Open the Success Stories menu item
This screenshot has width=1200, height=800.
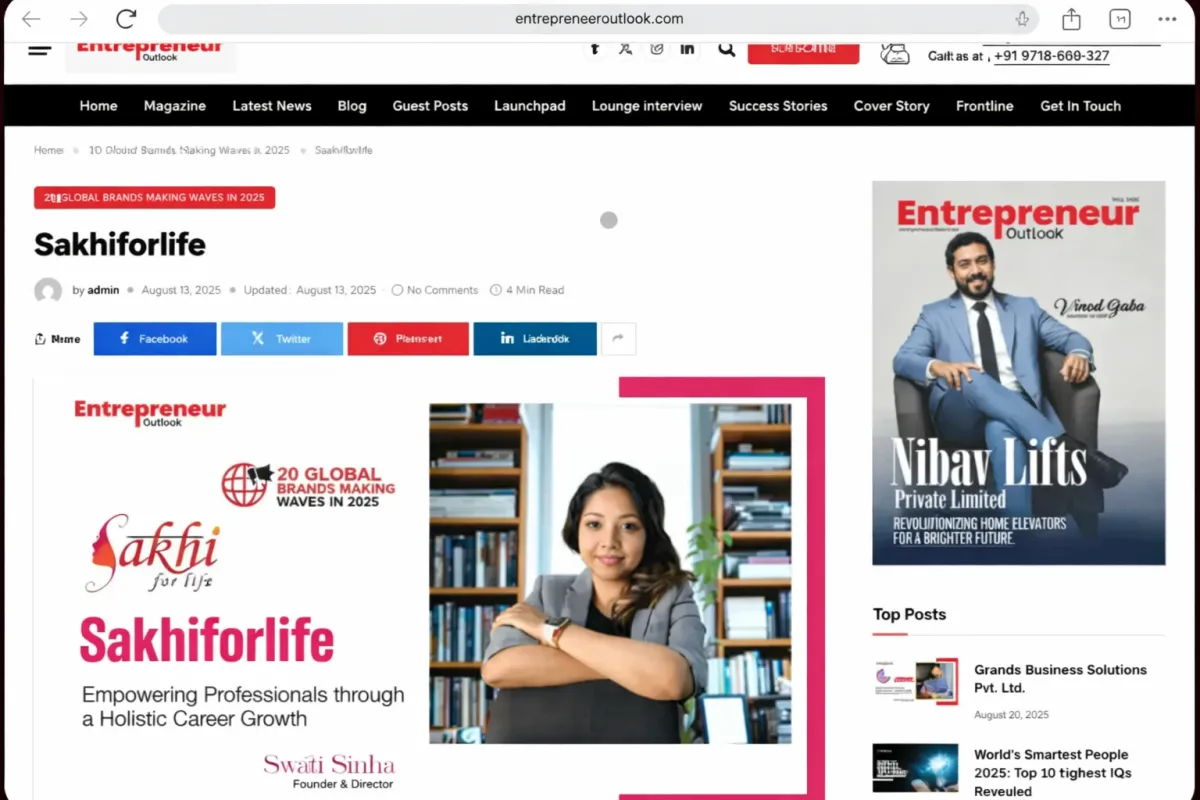coord(778,106)
